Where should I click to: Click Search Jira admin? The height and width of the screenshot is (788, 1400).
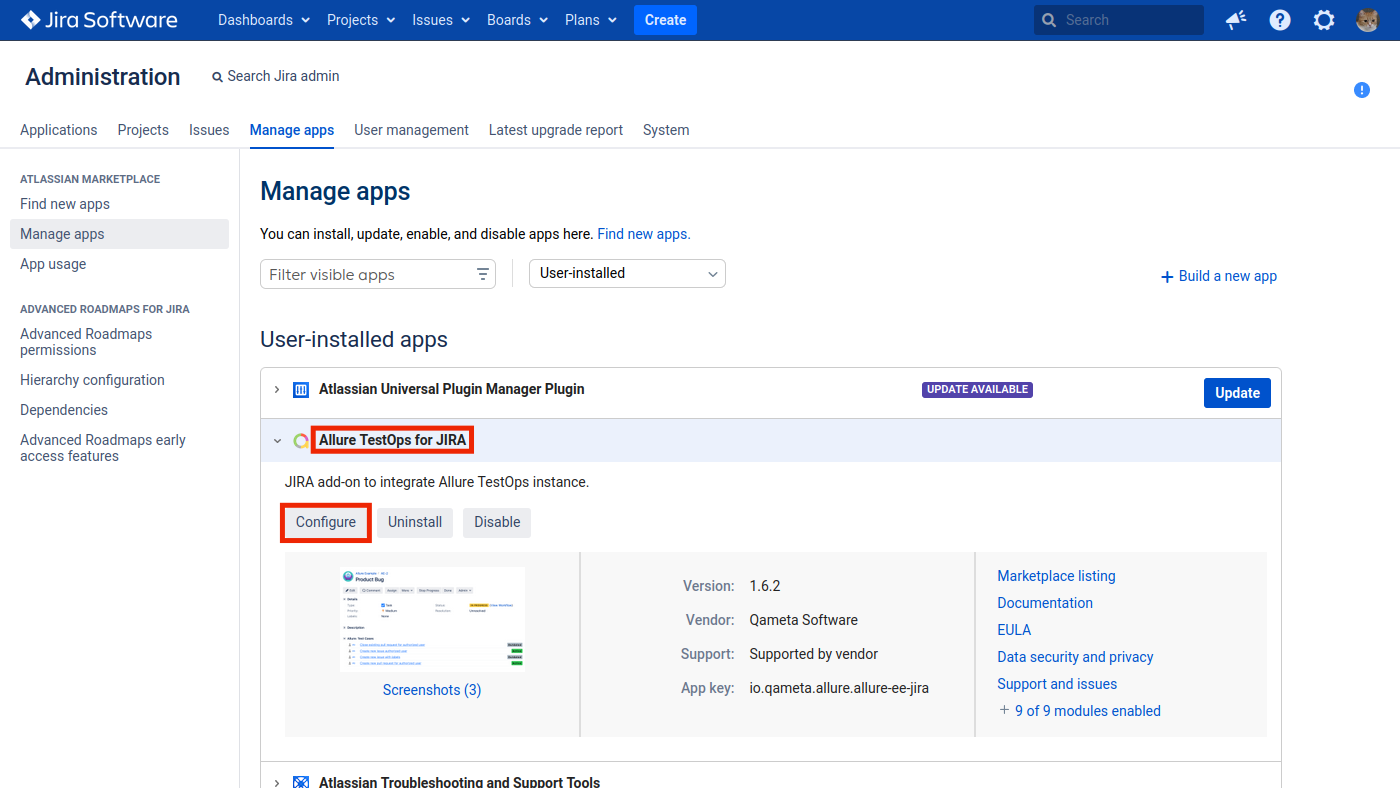pyautogui.click(x=276, y=76)
